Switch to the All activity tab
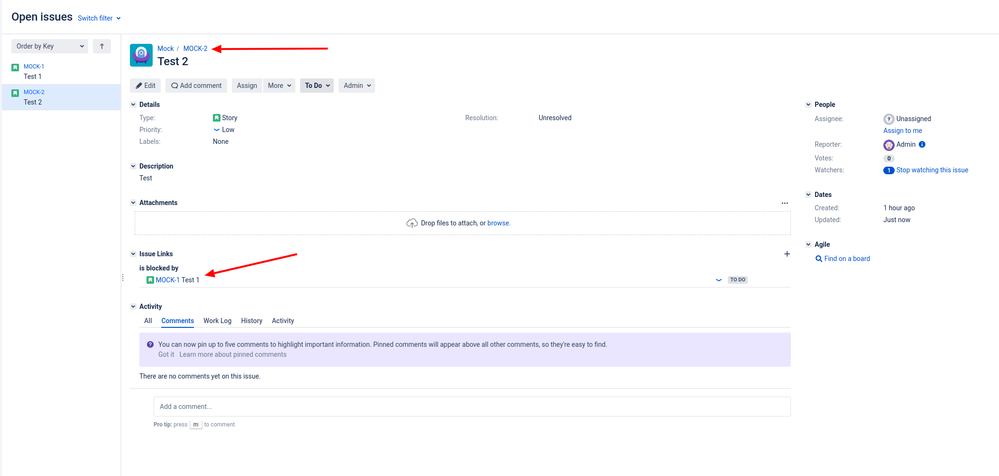 tap(148, 321)
